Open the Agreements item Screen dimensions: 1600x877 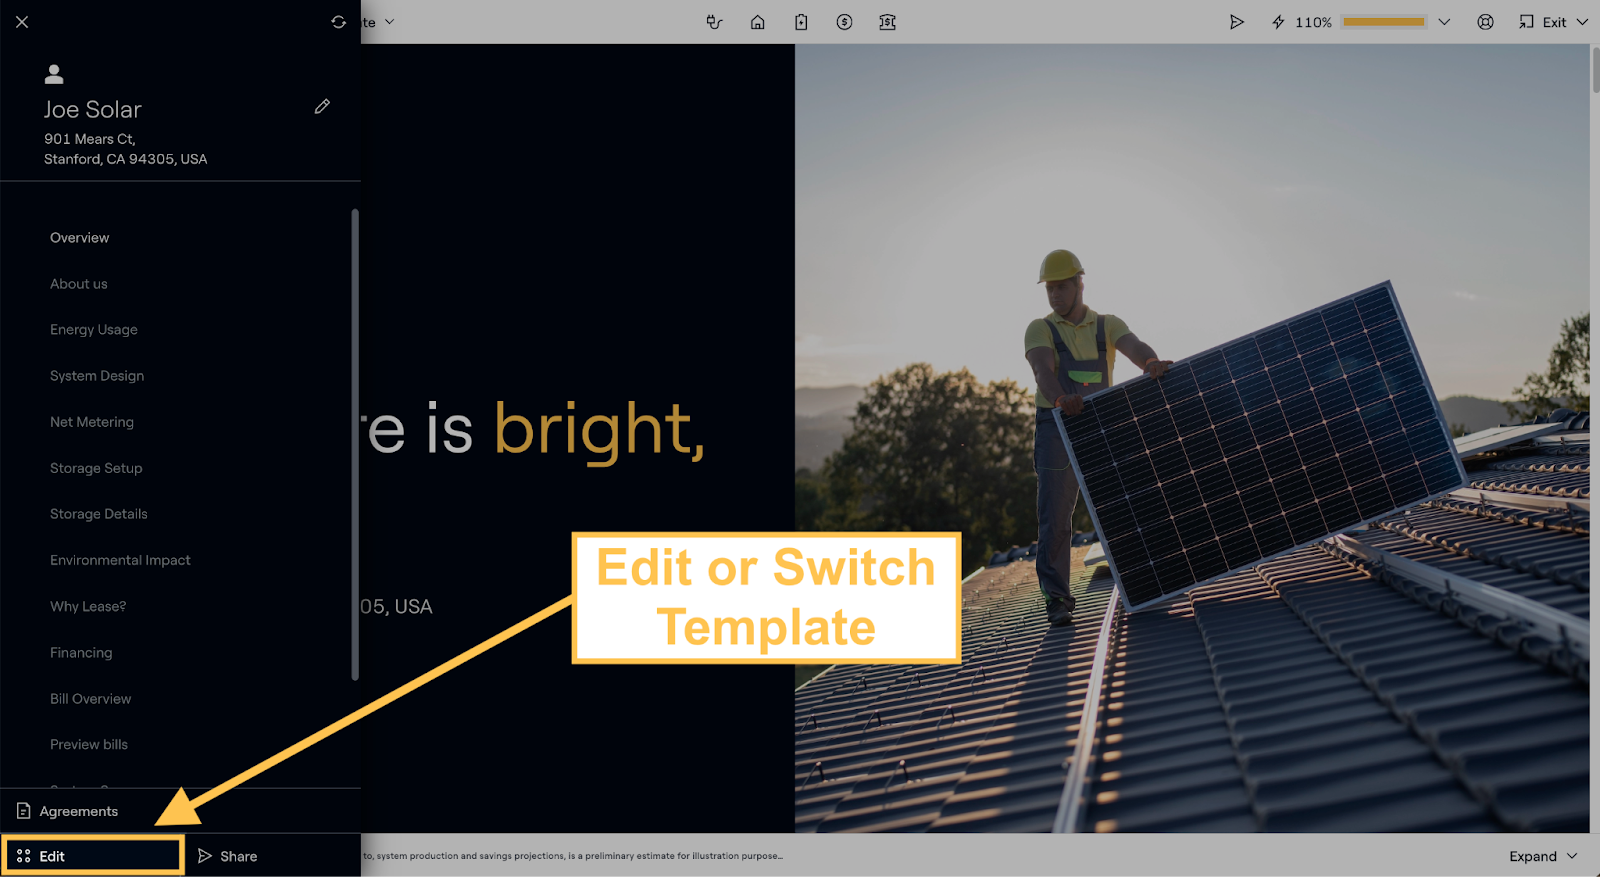pos(78,811)
